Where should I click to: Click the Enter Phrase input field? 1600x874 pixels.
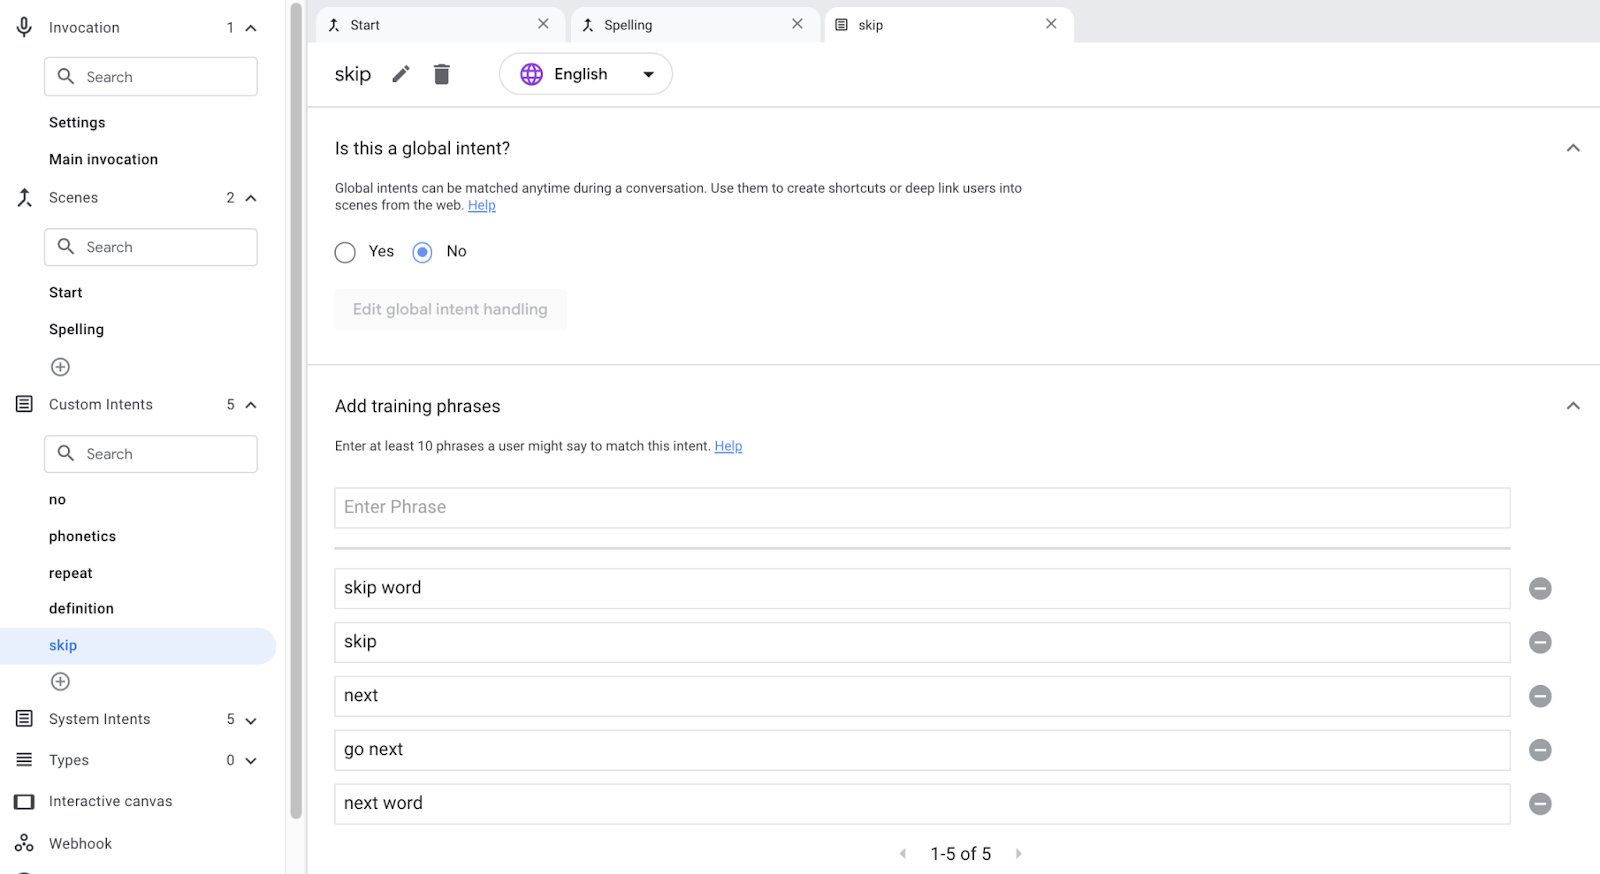coord(921,508)
